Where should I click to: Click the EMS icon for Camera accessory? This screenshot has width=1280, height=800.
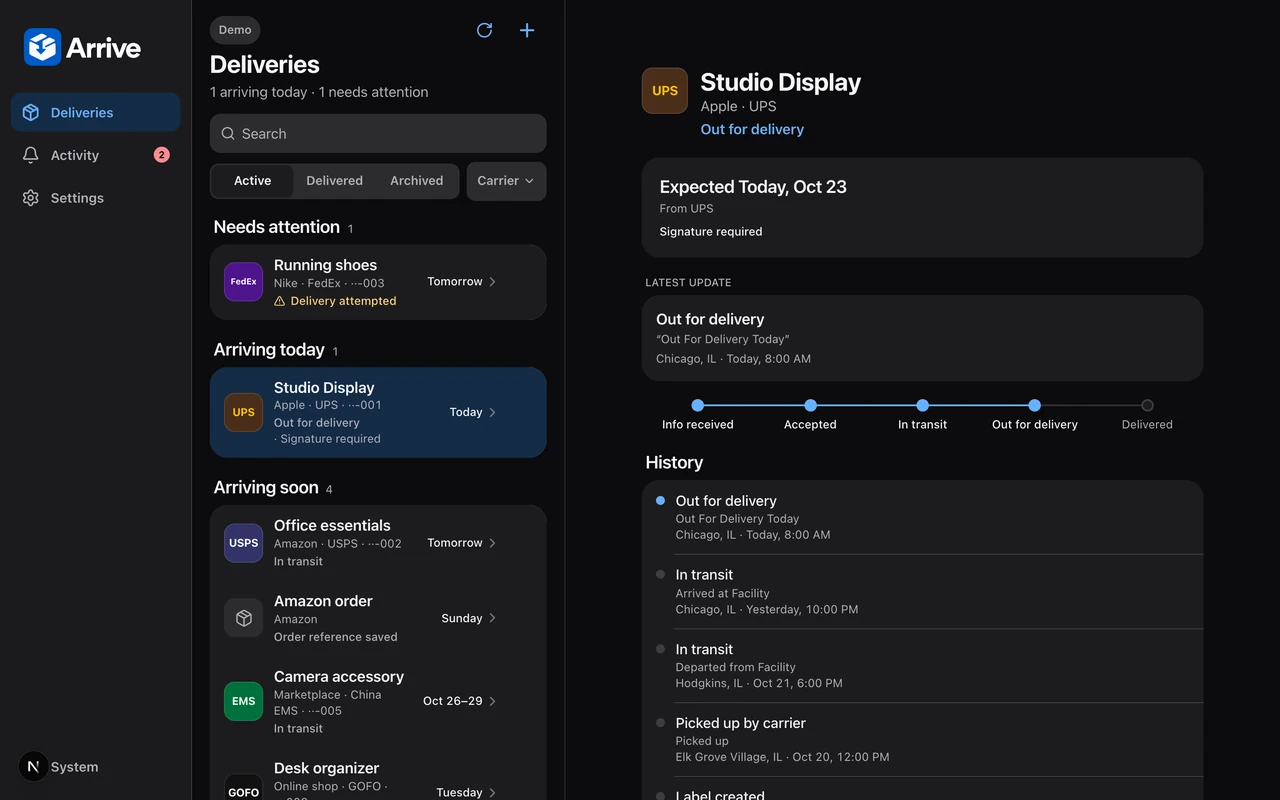tap(243, 701)
